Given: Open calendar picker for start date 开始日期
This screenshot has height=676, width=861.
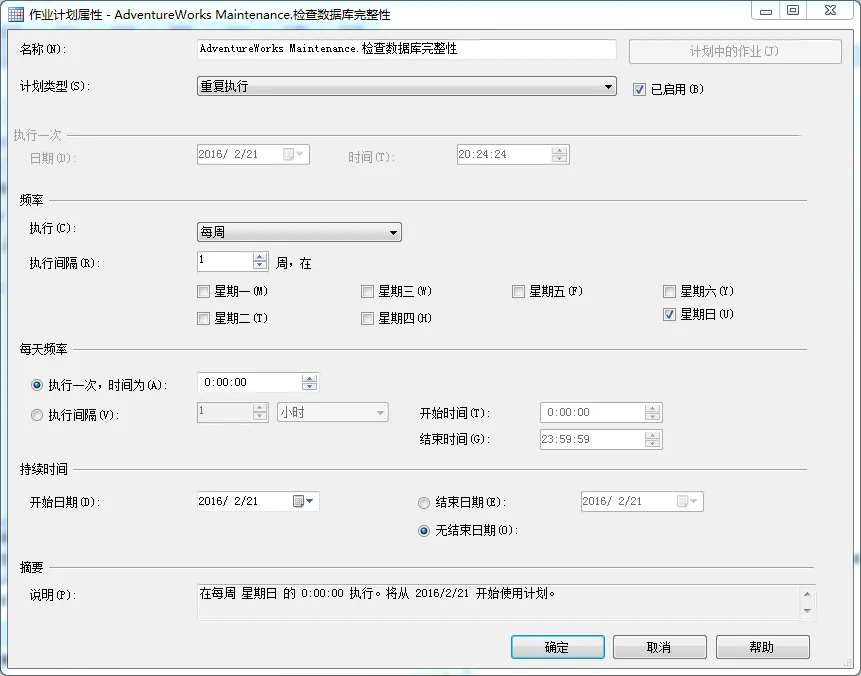Looking at the screenshot, I should (303, 501).
